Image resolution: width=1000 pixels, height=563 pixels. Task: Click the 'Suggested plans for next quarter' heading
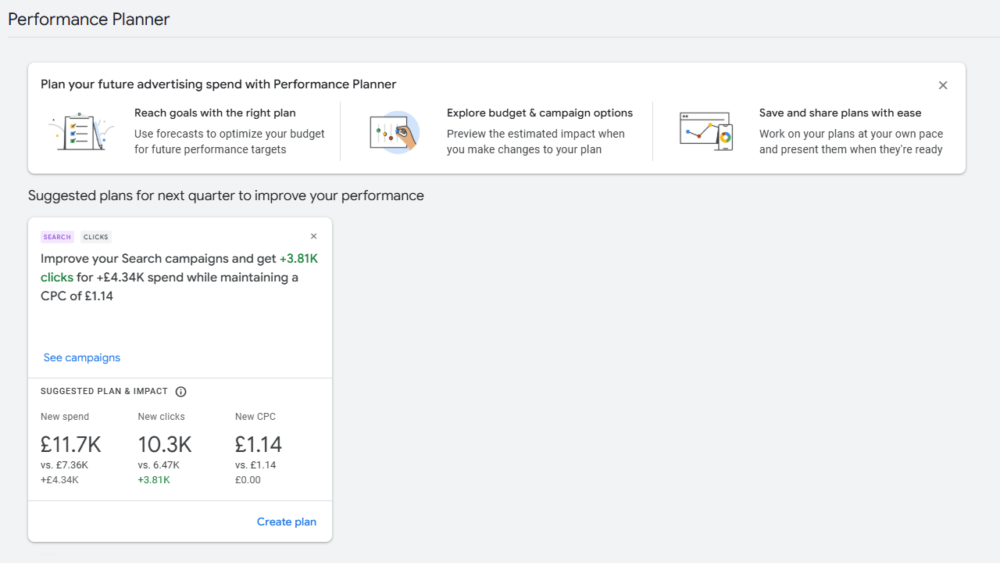(226, 196)
